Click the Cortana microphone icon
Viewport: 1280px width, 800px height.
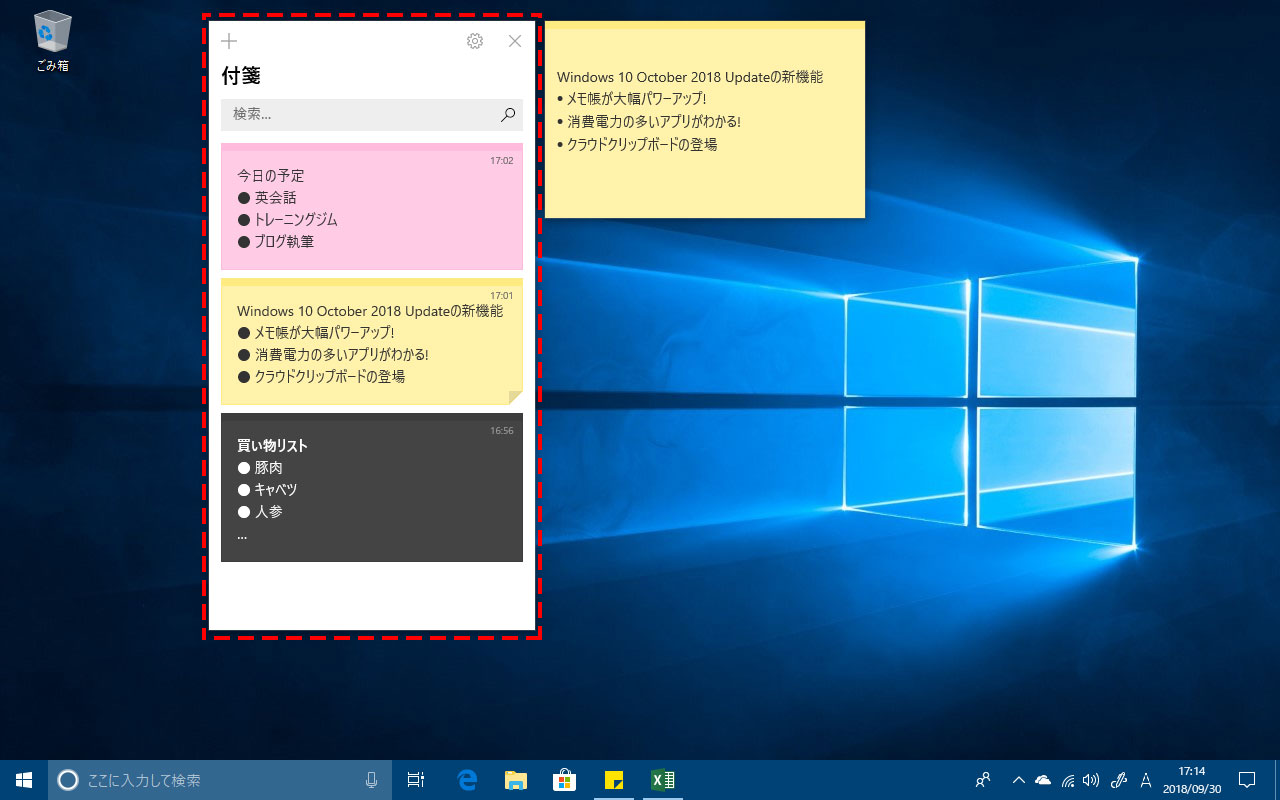[x=371, y=780]
